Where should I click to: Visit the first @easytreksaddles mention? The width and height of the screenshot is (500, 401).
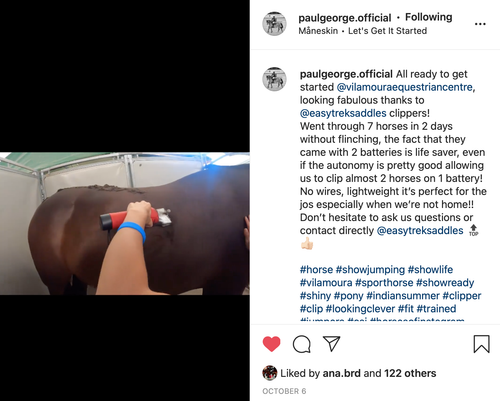tap(343, 113)
